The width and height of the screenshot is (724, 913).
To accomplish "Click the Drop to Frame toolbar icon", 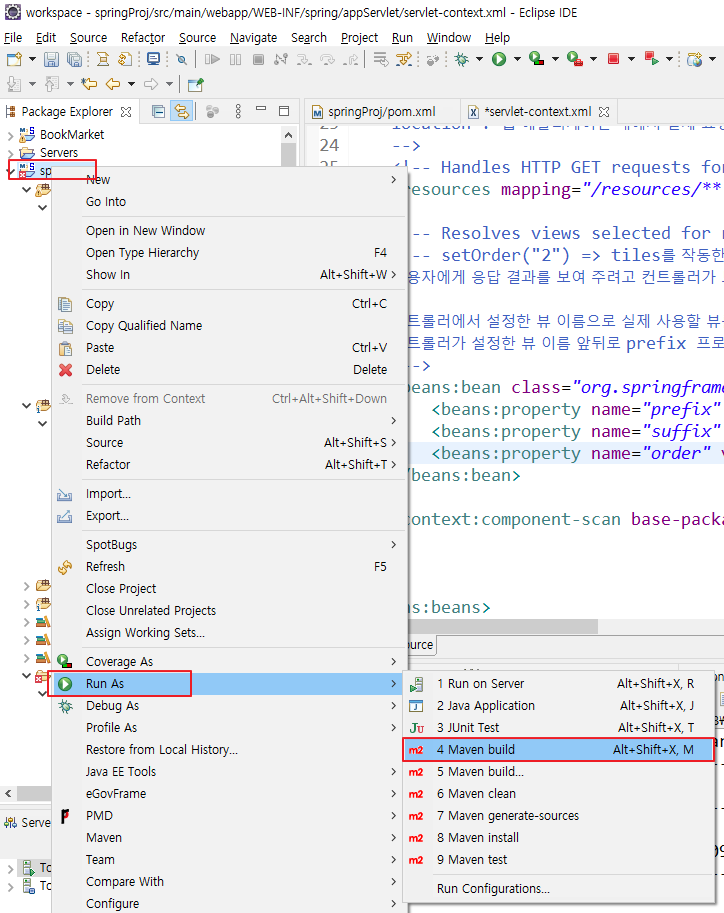I will click(380, 59).
